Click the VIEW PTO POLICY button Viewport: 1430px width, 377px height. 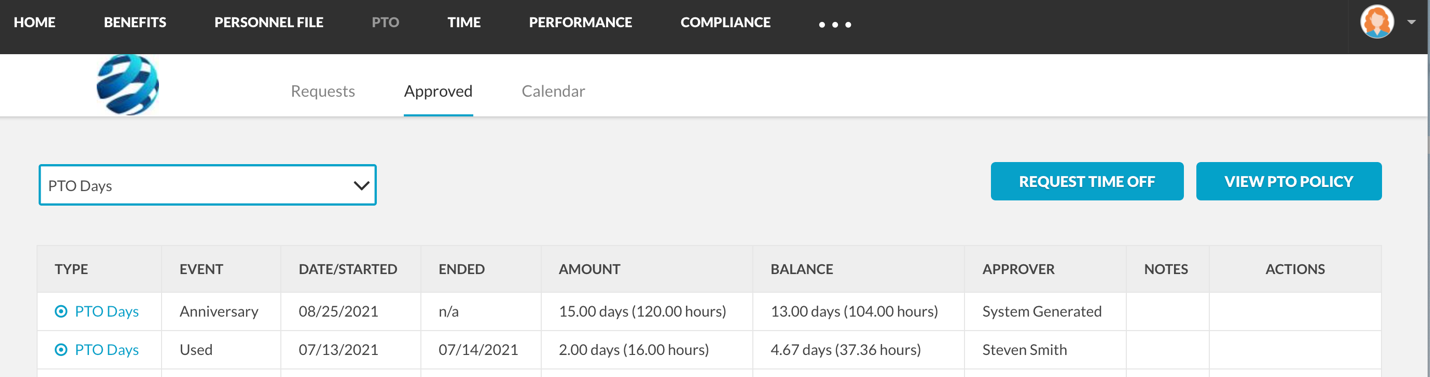(1289, 181)
